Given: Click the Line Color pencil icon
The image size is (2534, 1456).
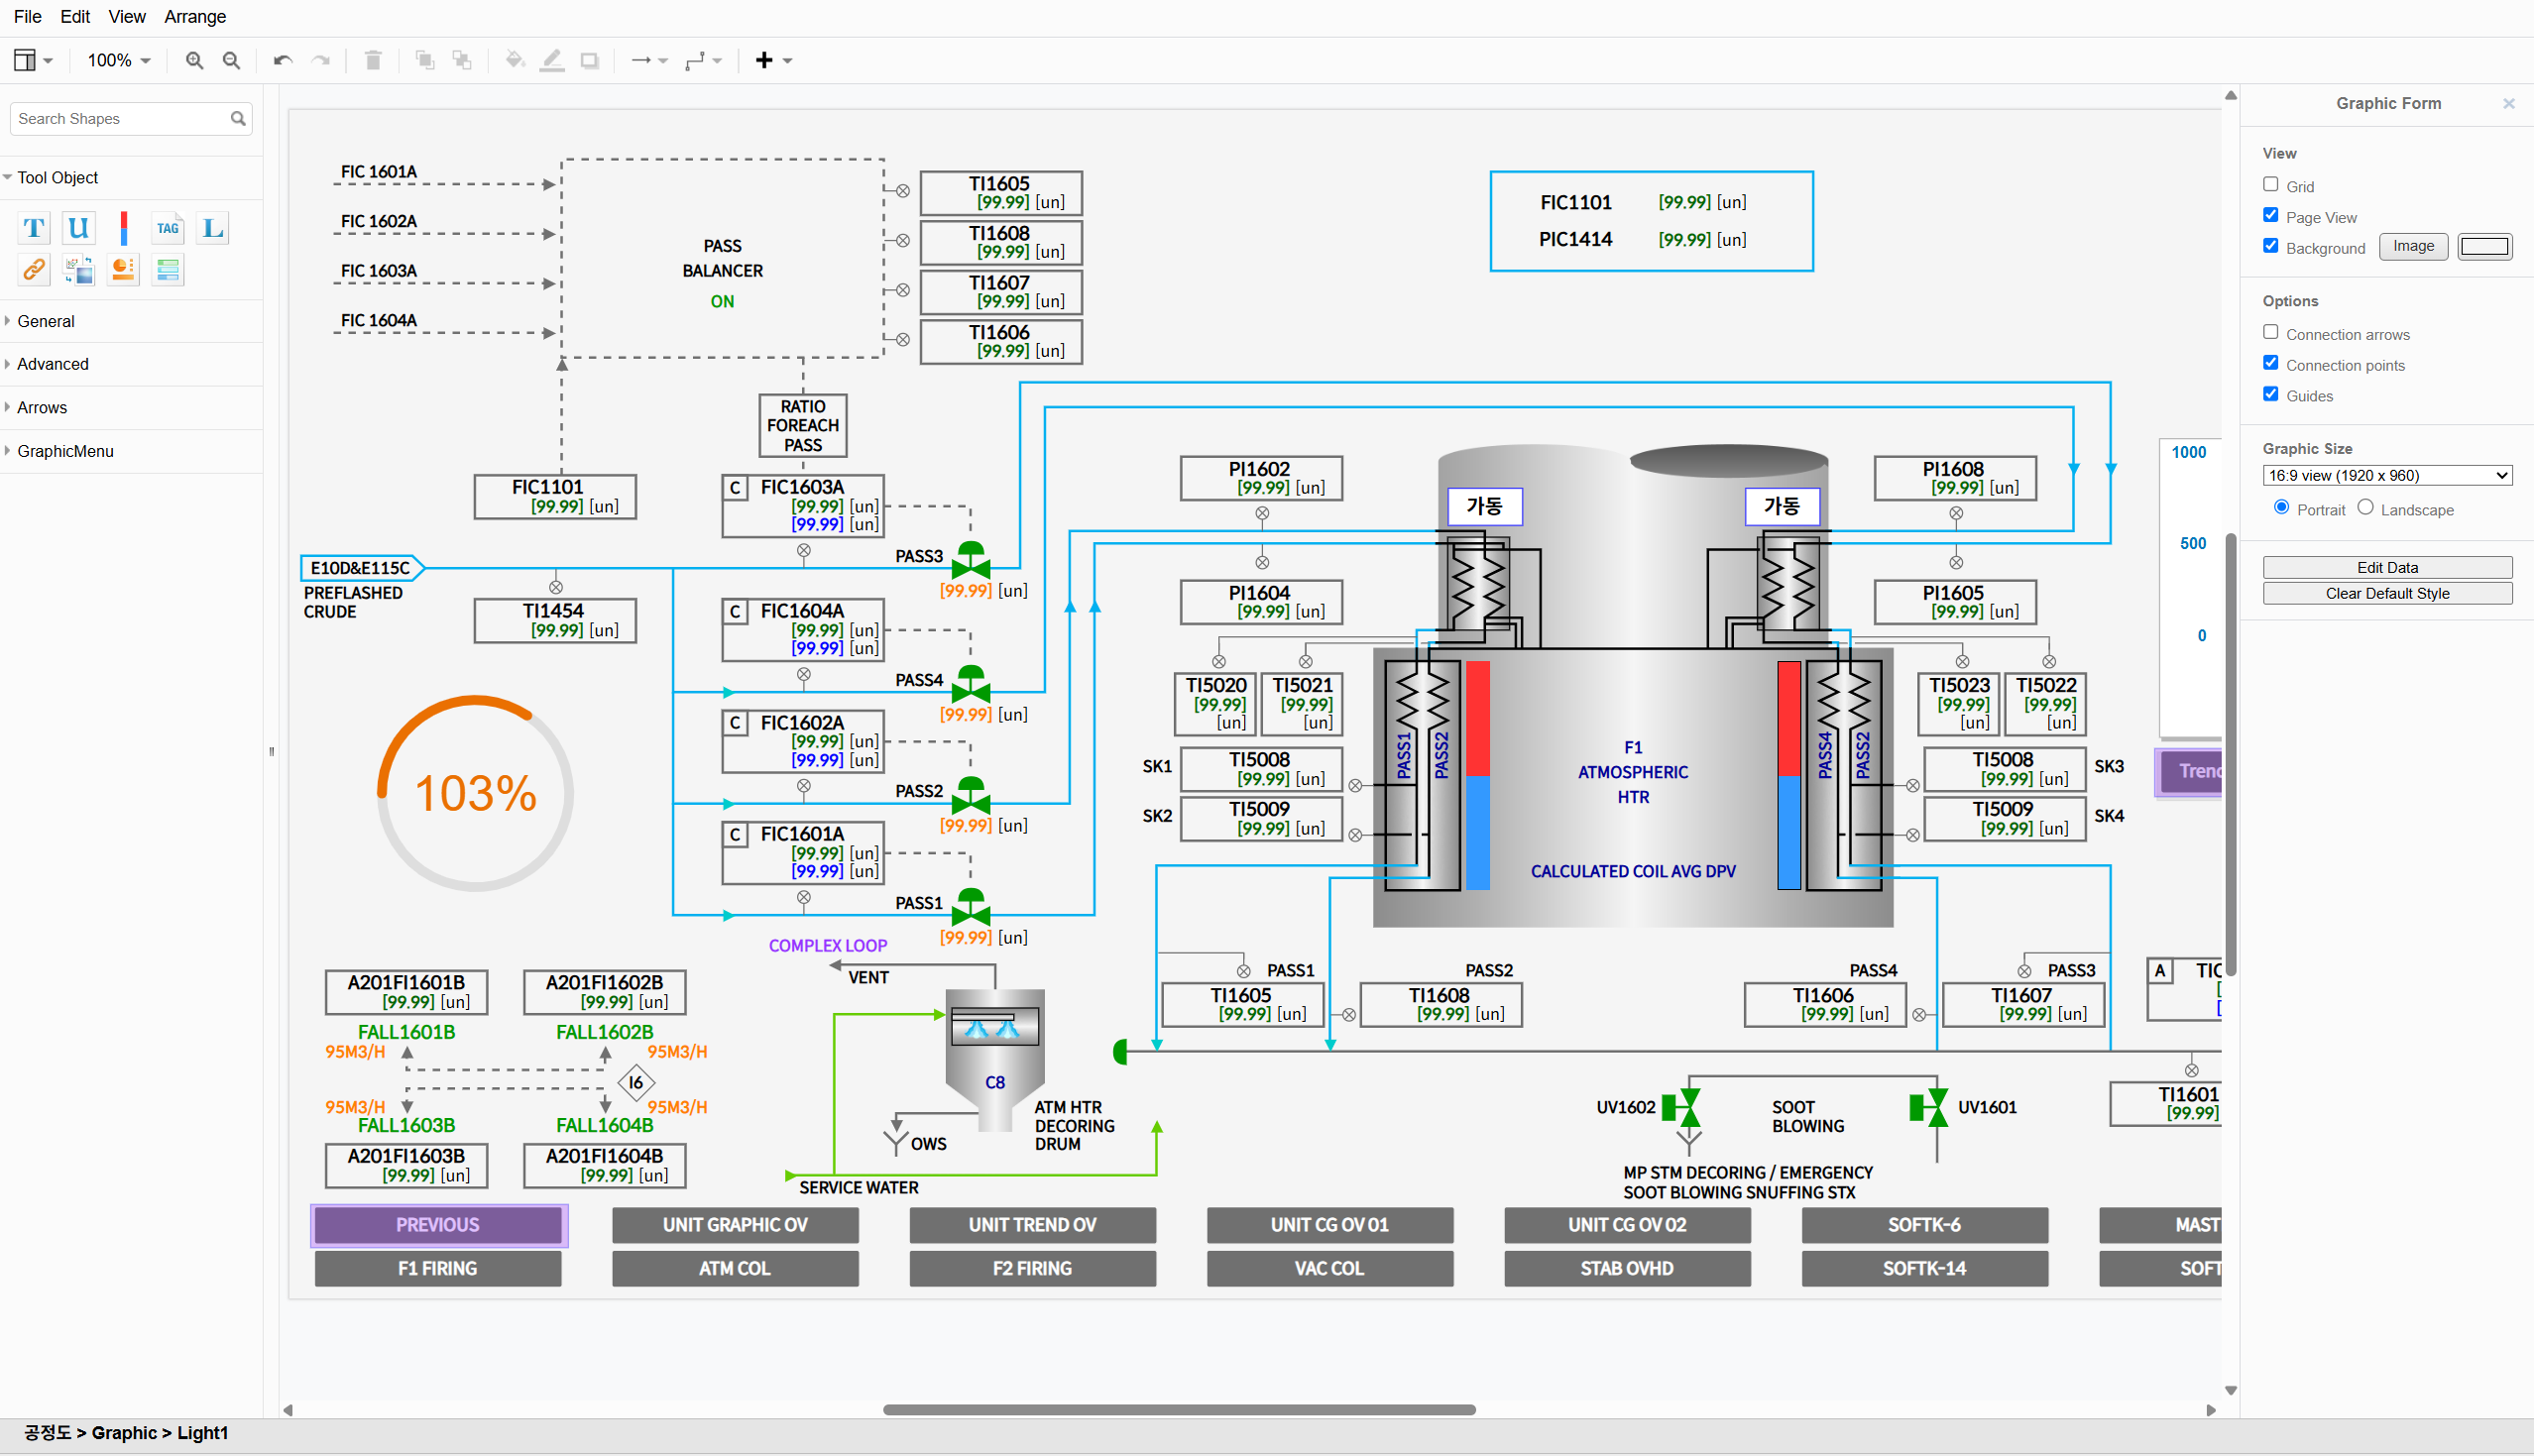Looking at the screenshot, I should coord(552,61).
